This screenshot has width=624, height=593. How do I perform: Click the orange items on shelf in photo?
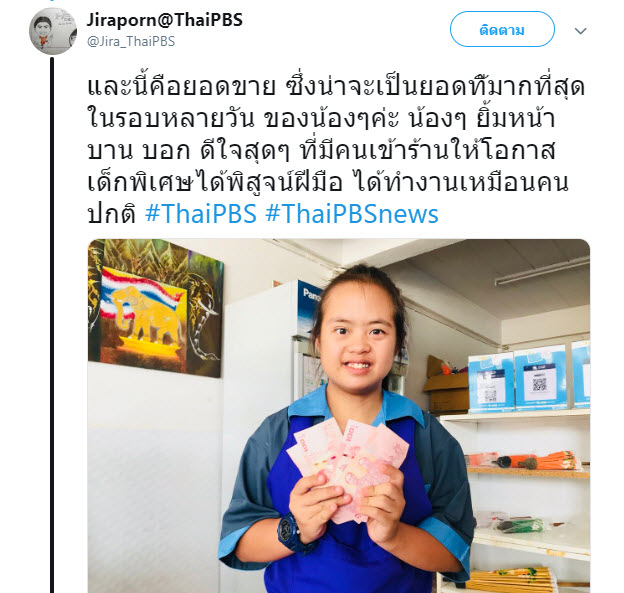525,461
